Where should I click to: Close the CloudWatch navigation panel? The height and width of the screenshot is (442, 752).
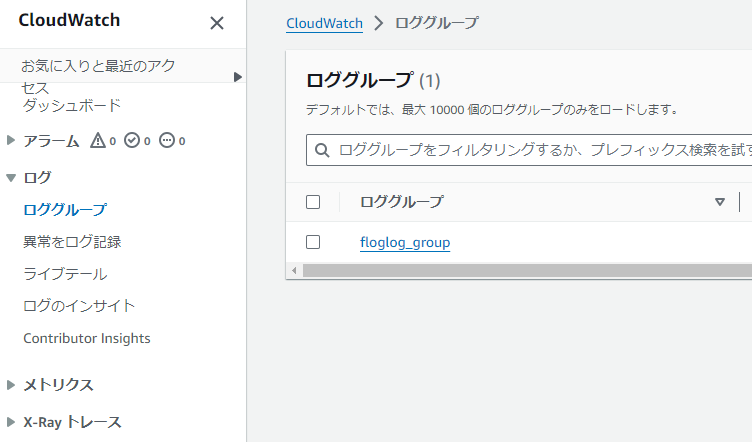pos(217,23)
